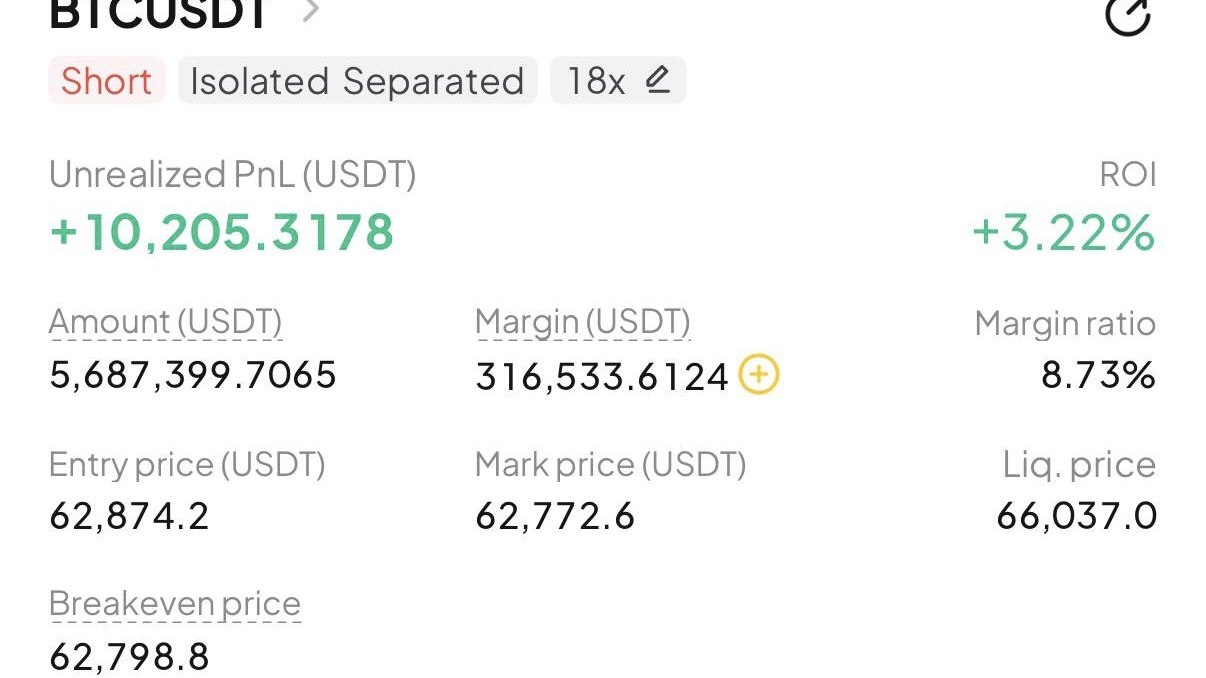
Task: Tap the Amount (USDT) underlined label
Action: pyautogui.click(x=166, y=322)
